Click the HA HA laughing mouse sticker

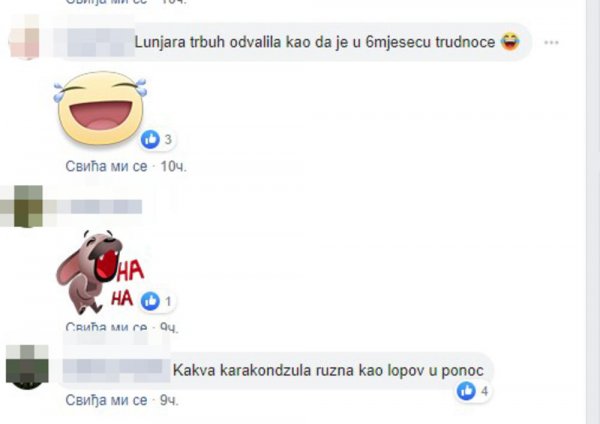[100, 272]
